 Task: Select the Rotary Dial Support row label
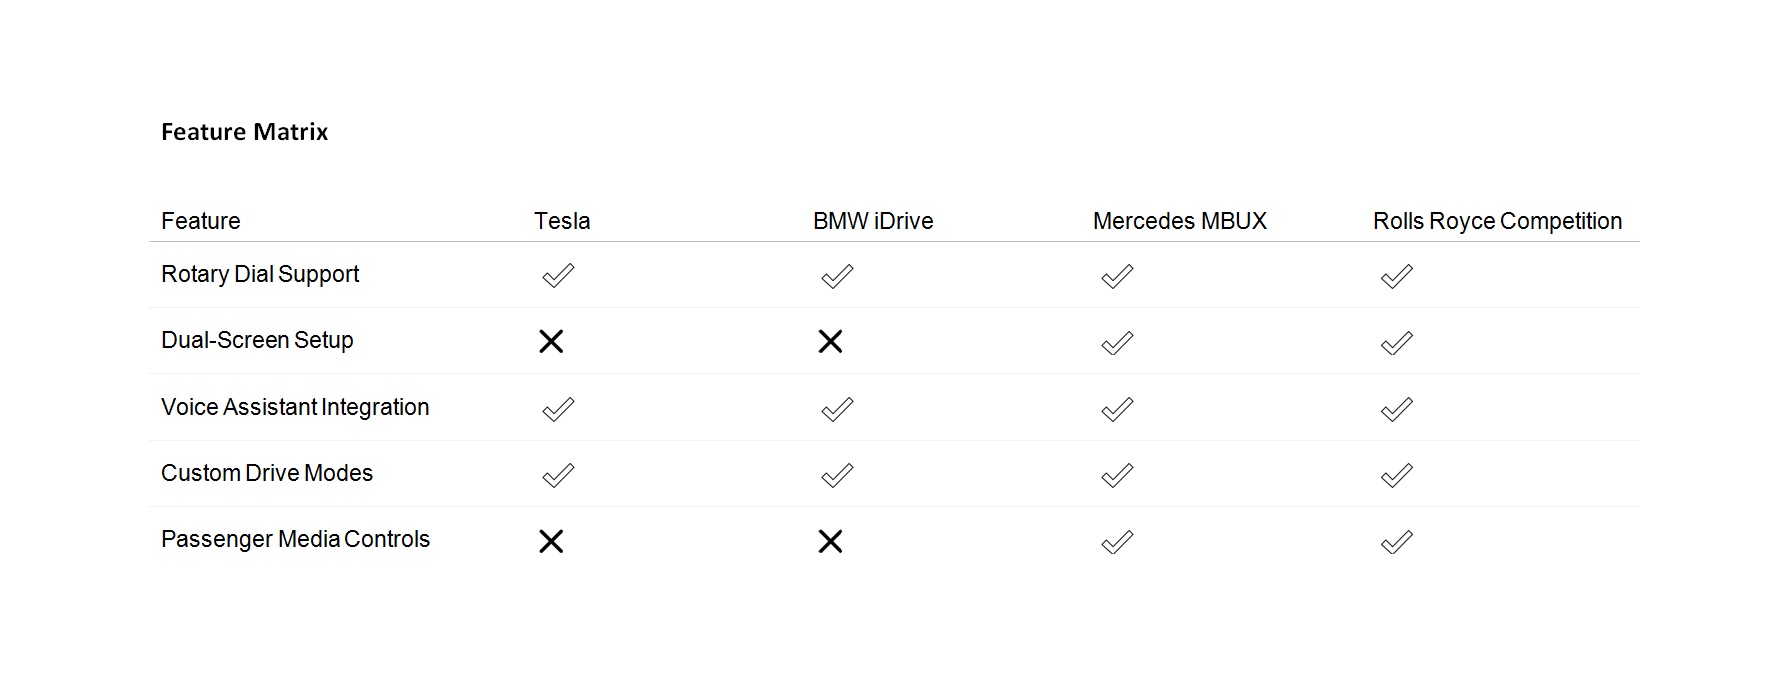click(x=260, y=274)
